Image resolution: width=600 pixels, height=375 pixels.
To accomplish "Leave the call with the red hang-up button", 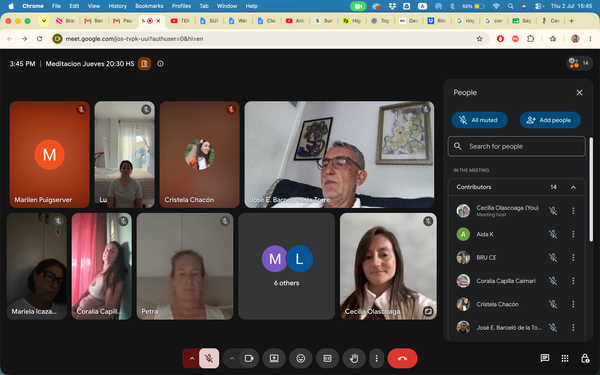I will (402, 358).
